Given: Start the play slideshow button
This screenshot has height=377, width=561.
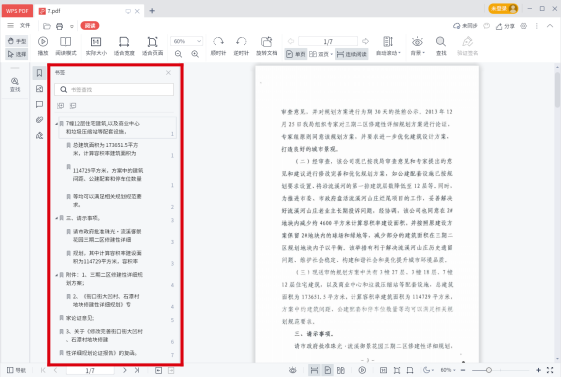Looking at the screenshot, I should tap(43, 46).
